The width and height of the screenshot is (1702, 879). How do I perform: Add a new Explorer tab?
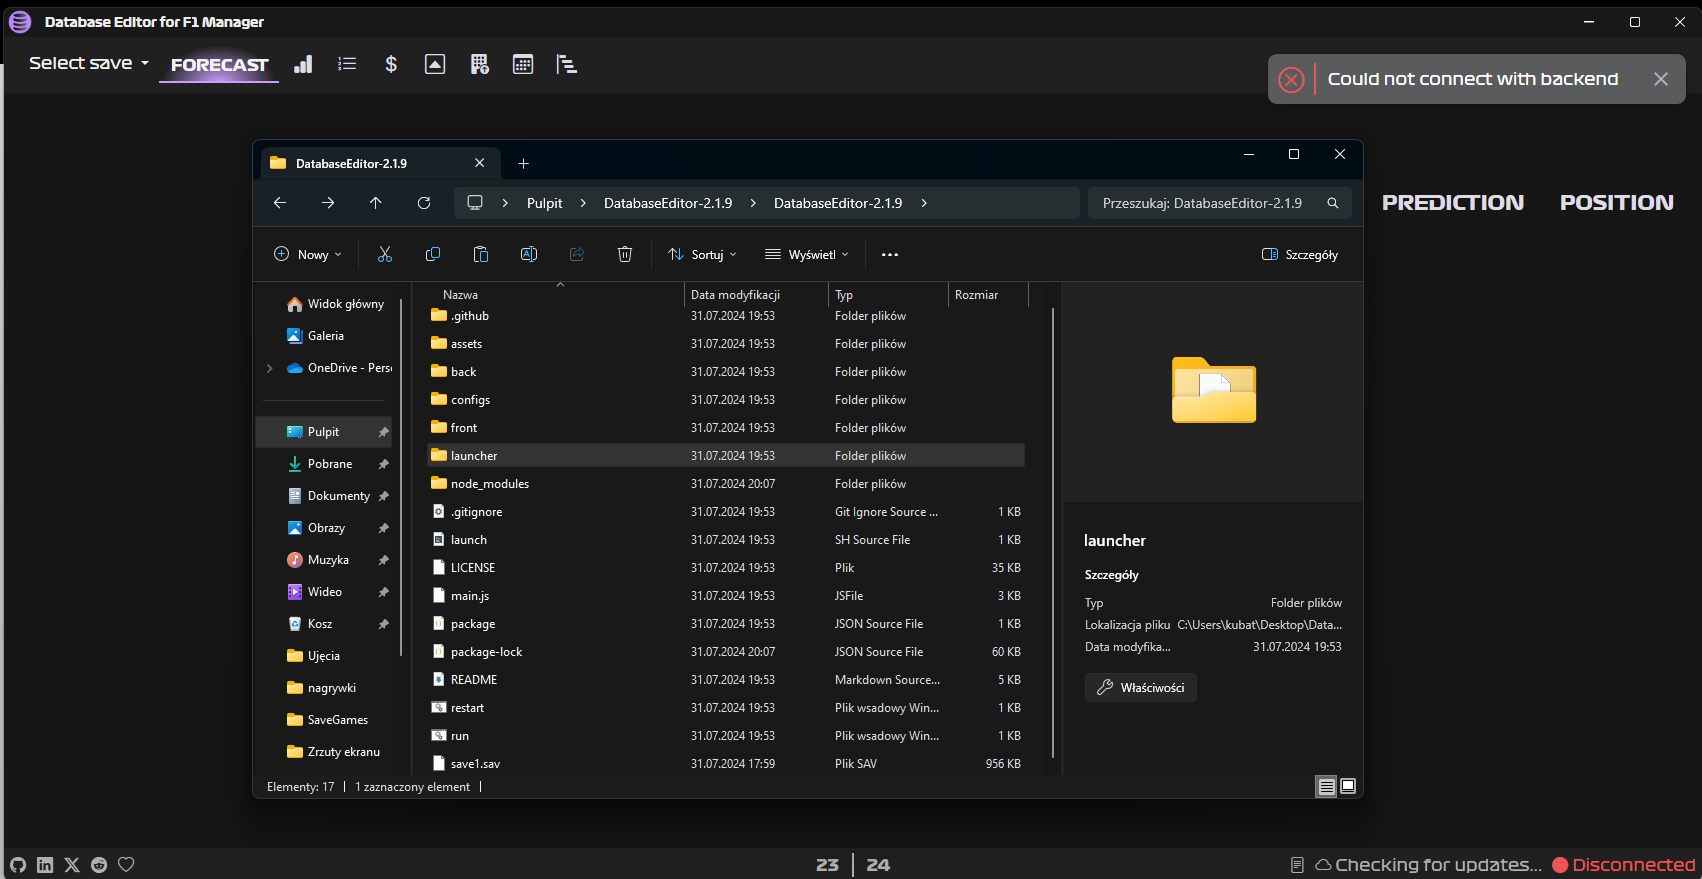[523, 163]
